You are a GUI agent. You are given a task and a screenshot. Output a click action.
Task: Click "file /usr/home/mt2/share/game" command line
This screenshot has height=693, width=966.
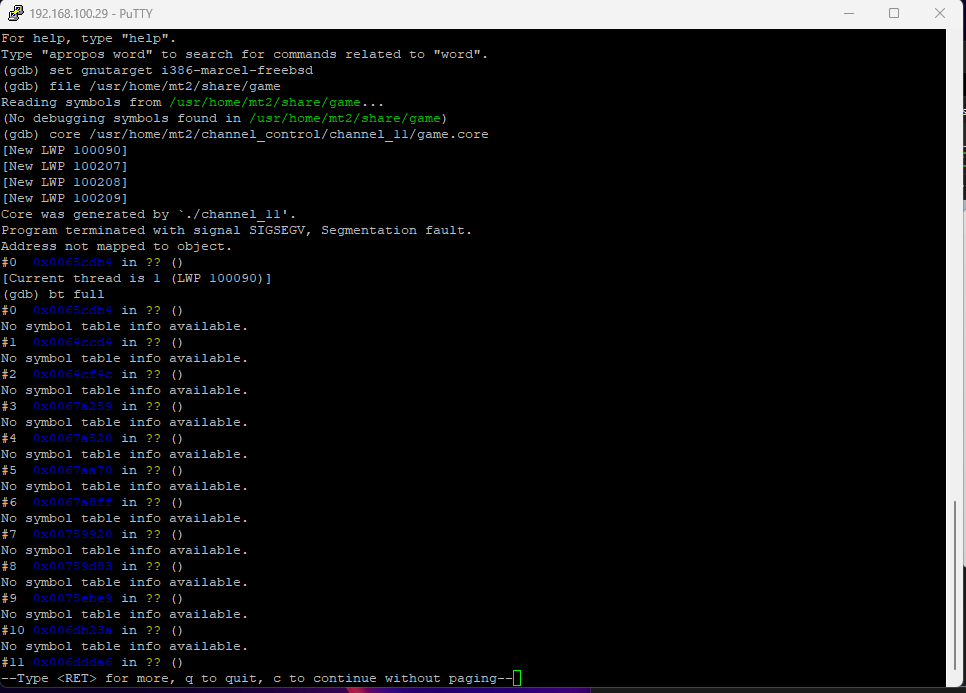165,86
